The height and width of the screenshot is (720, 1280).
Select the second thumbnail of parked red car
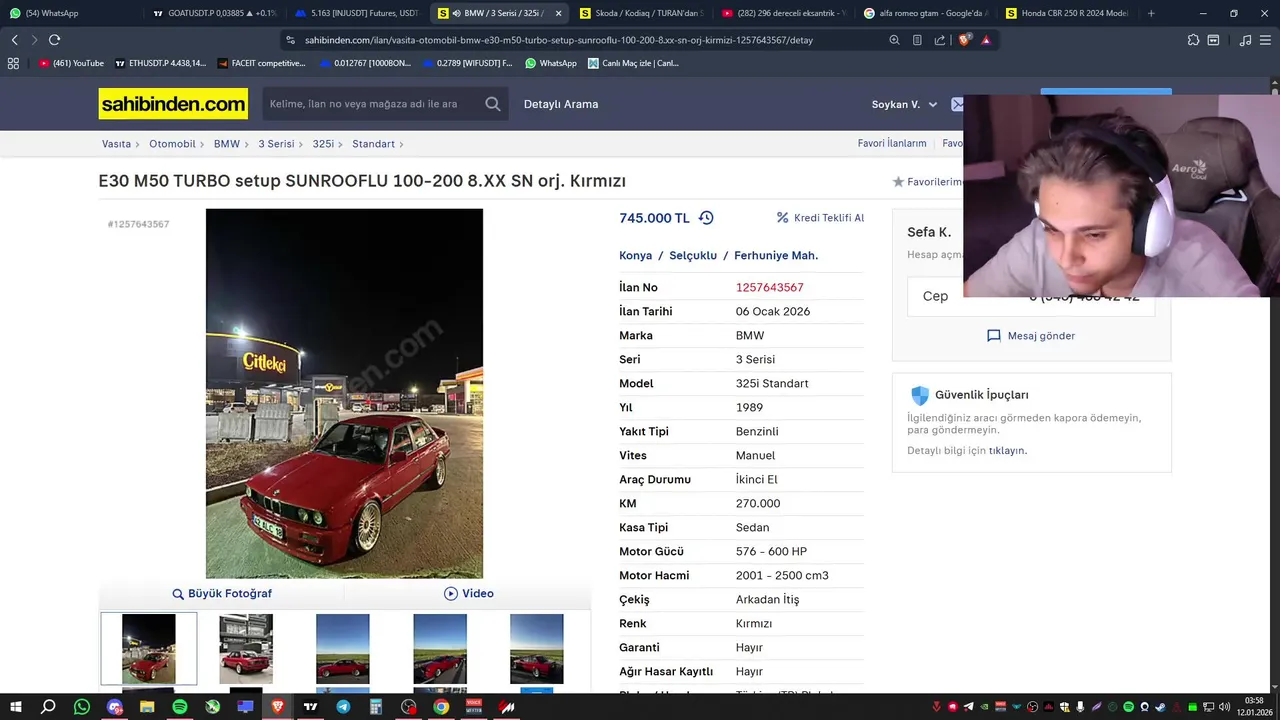tap(246, 648)
